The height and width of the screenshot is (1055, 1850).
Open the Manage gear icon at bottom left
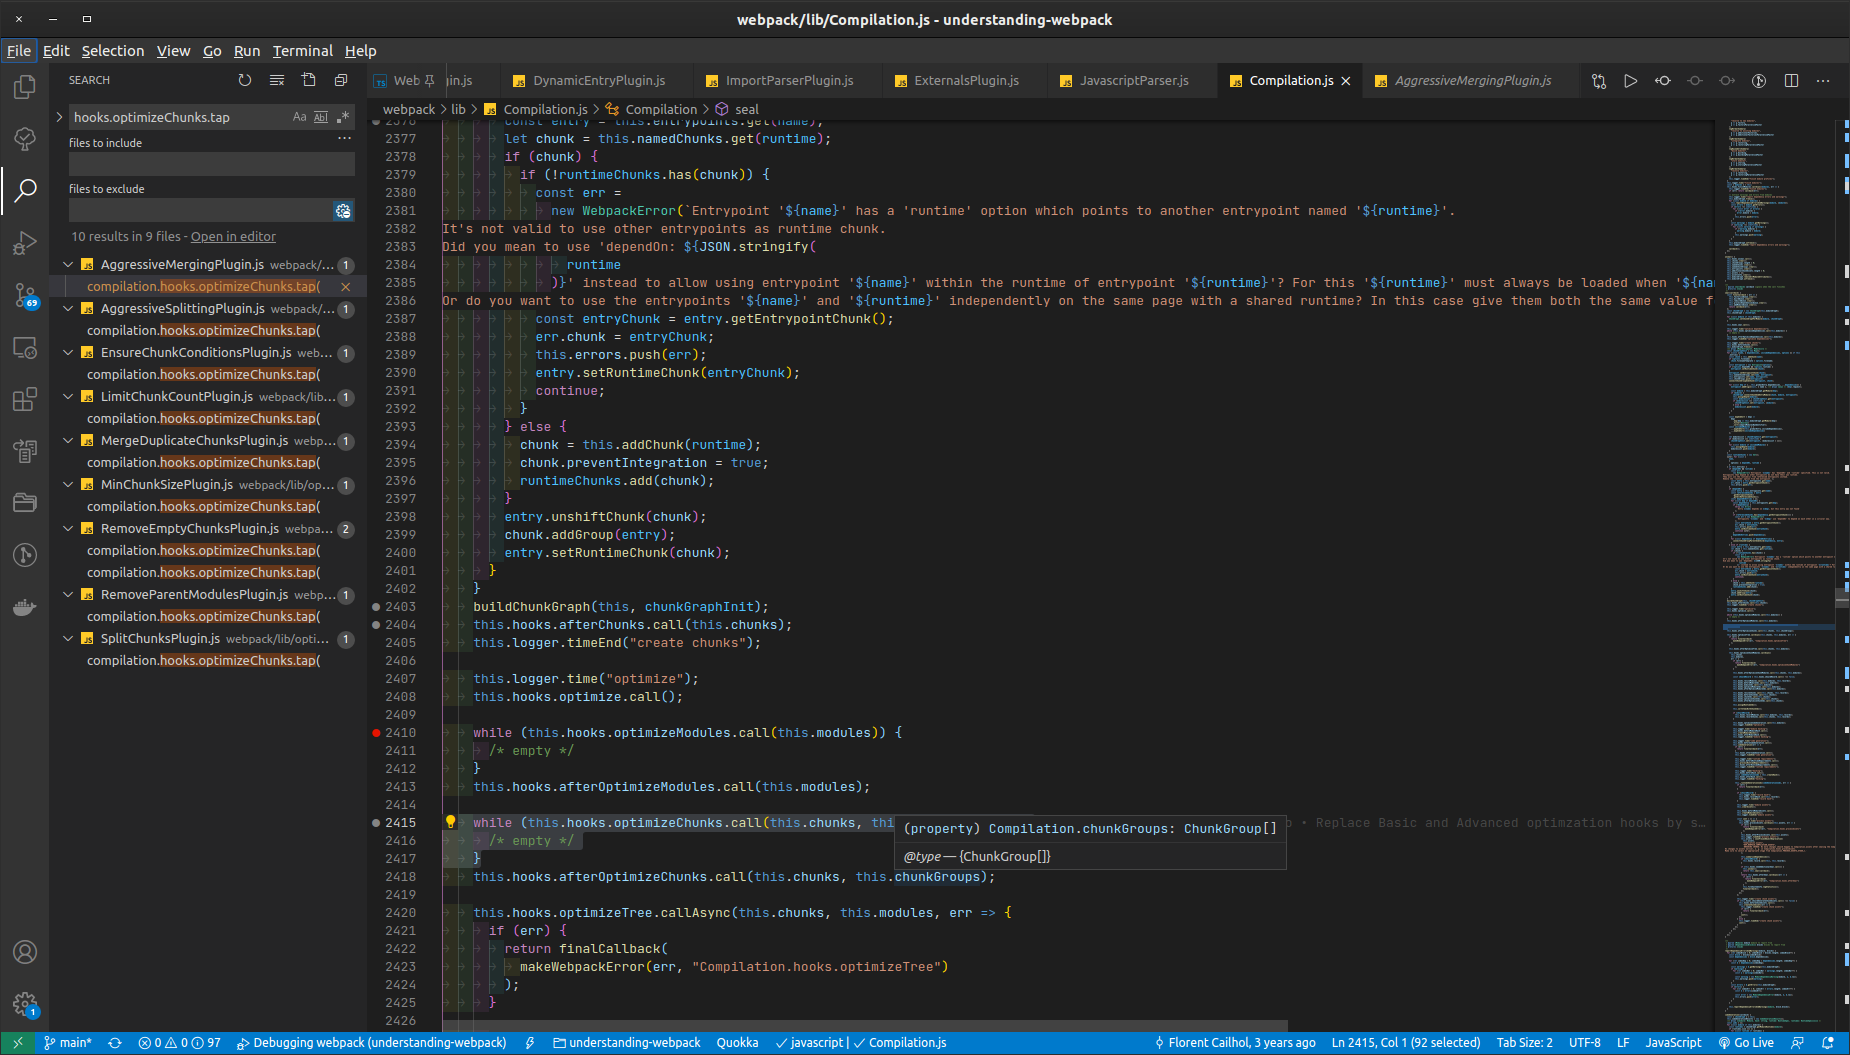click(x=25, y=1005)
